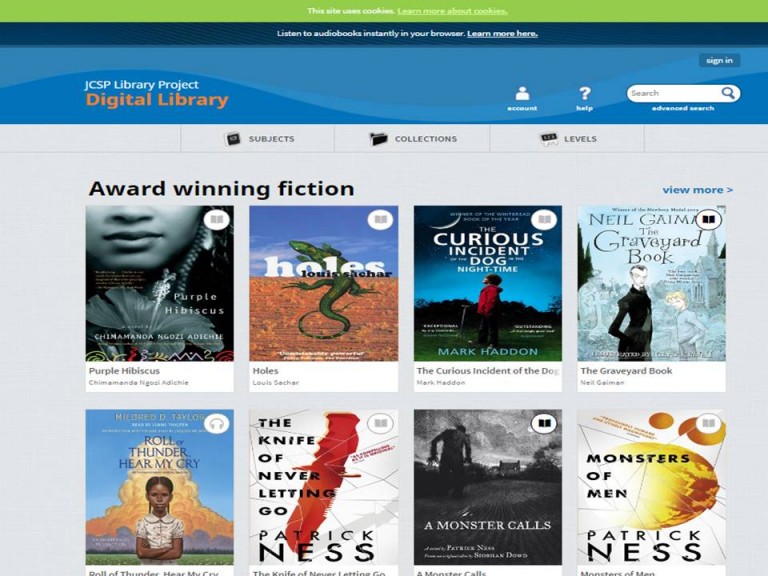The width and height of the screenshot is (768, 576).
Task: Open The Curious Incident cover thumbnail
Action: click(488, 283)
